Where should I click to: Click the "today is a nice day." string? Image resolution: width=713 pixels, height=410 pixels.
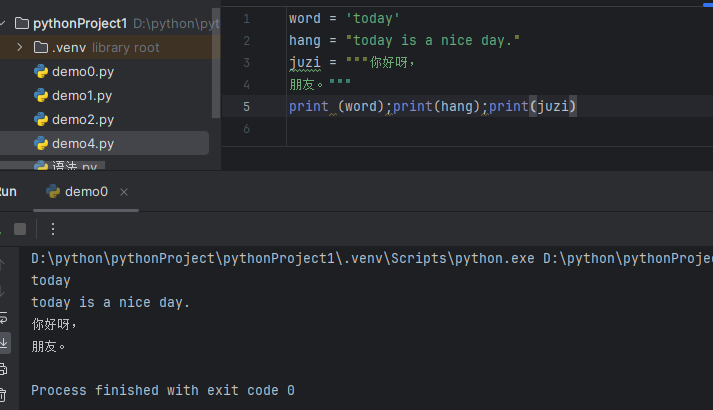tap(432, 40)
